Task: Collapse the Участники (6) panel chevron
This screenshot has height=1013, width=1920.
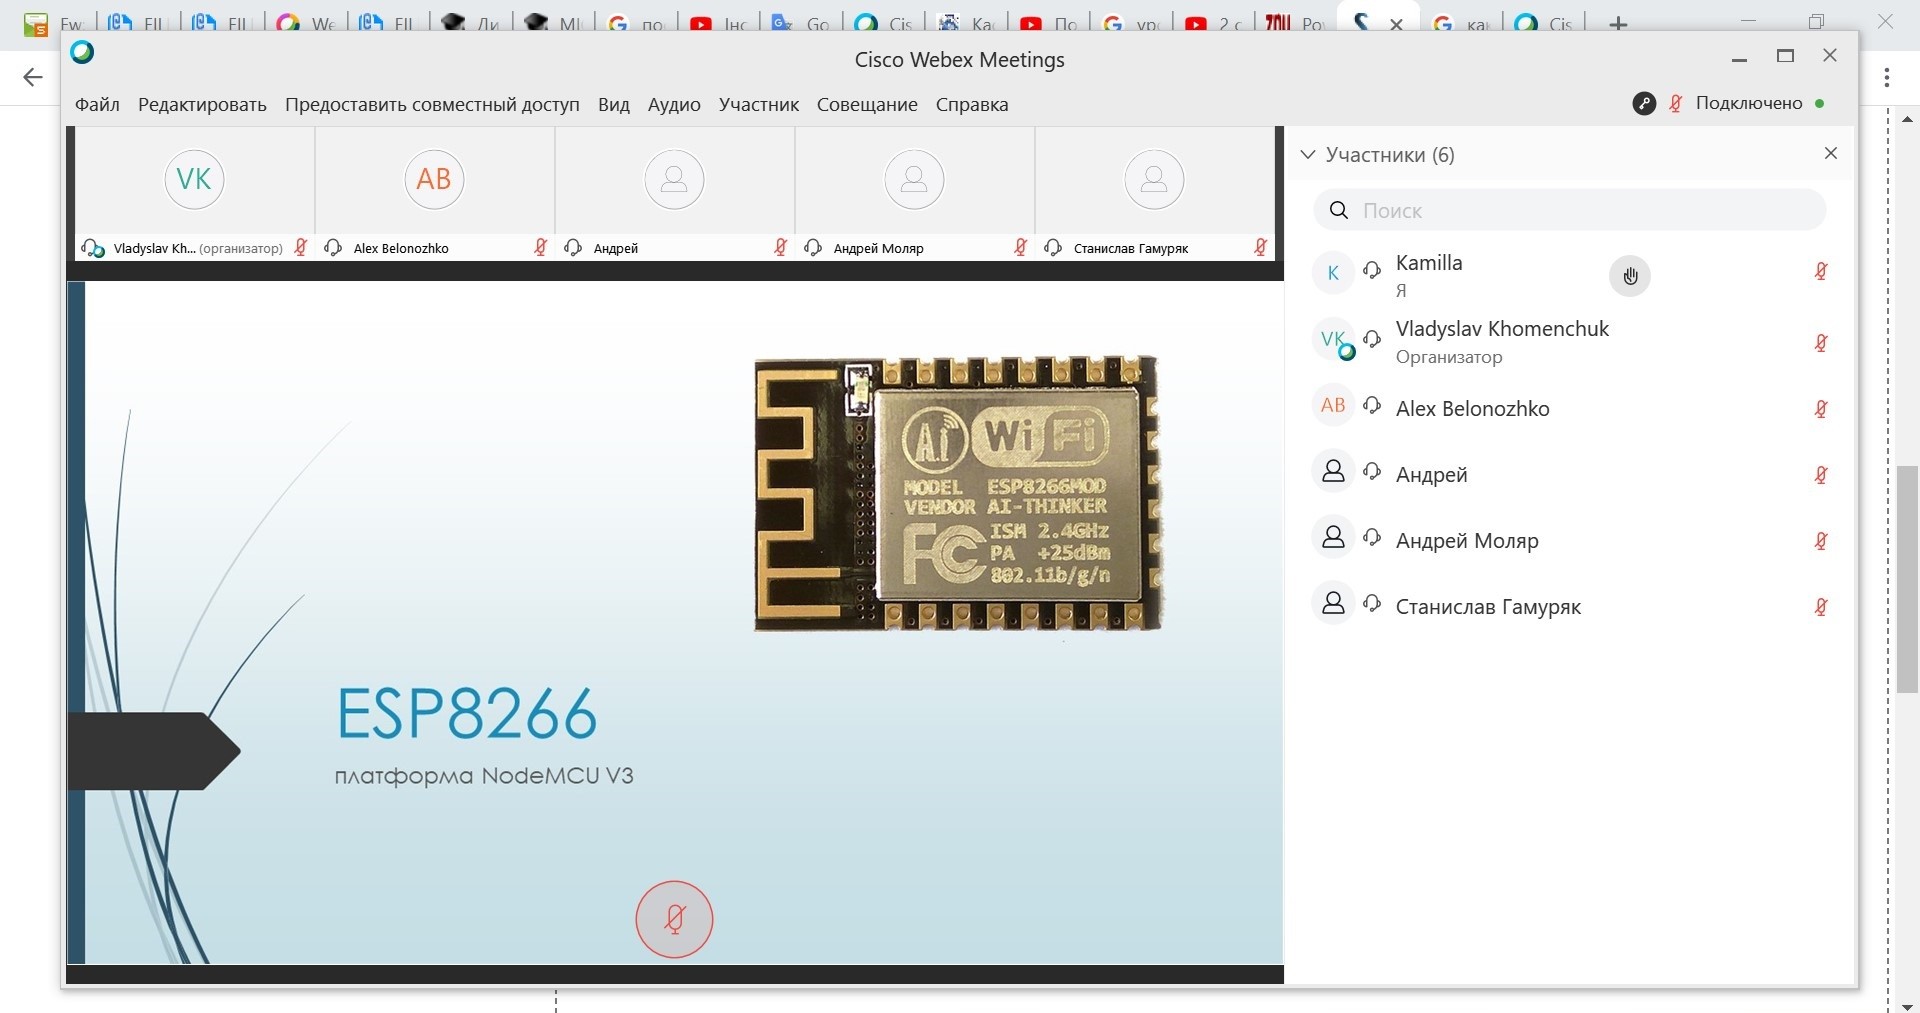Action: point(1307,154)
